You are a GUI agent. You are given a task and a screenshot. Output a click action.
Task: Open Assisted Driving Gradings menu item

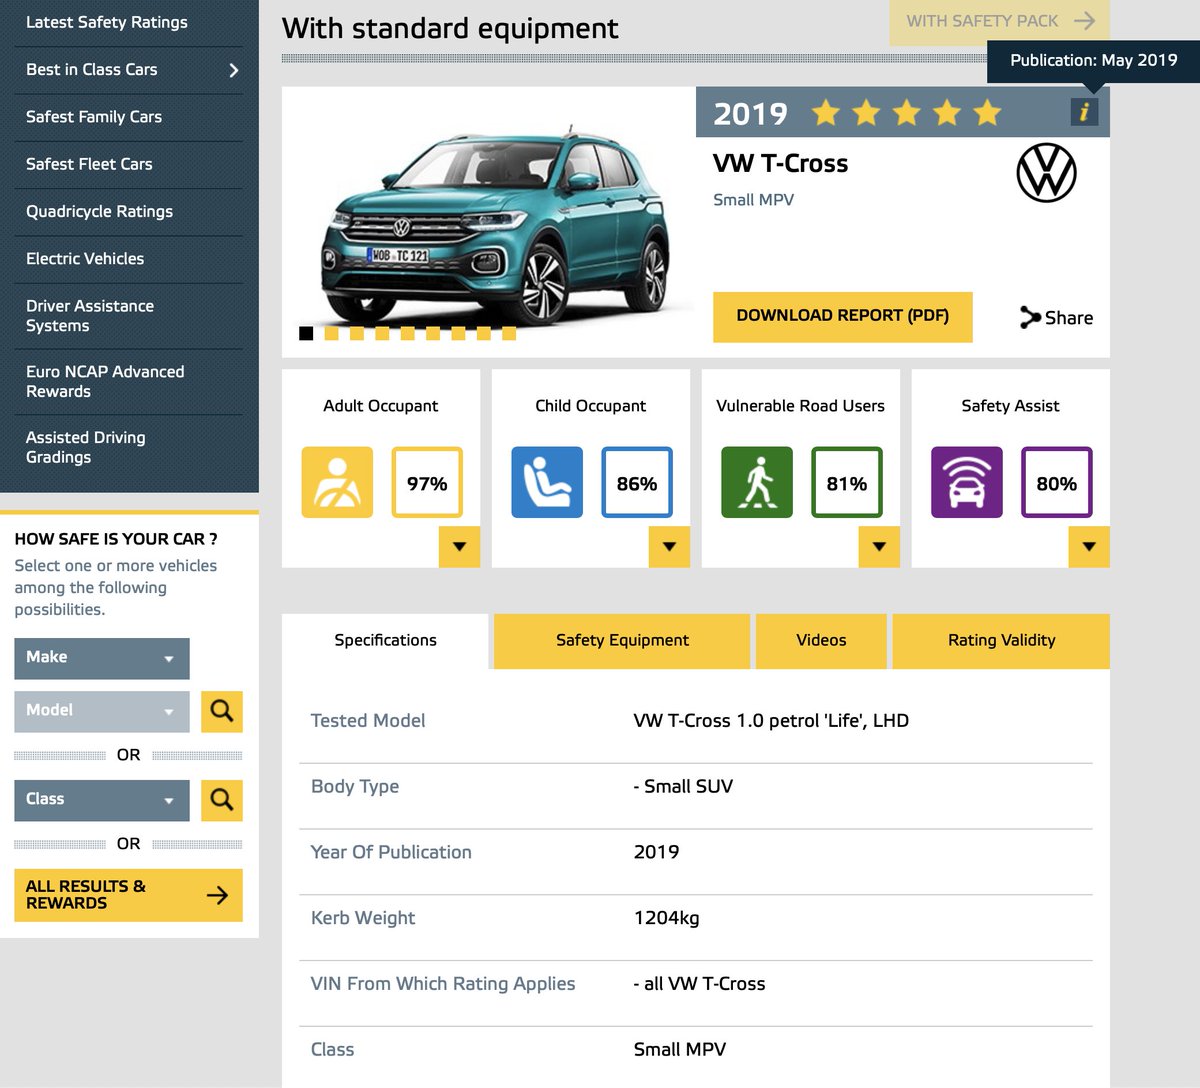(129, 447)
